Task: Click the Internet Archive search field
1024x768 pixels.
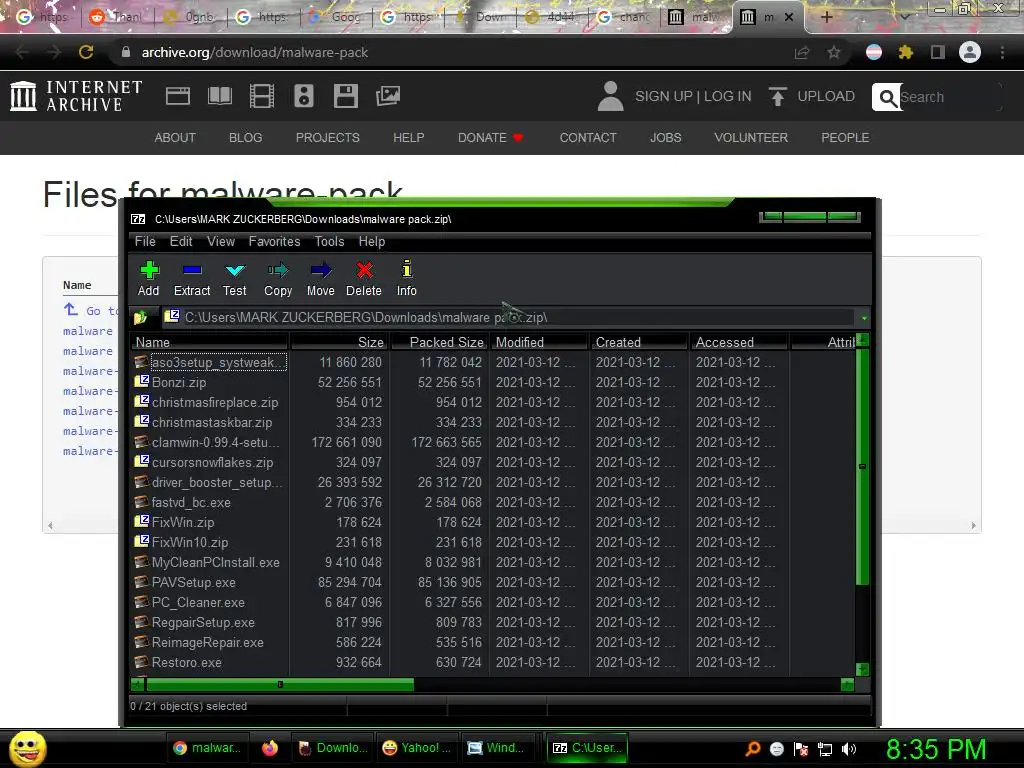Action: [950, 97]
